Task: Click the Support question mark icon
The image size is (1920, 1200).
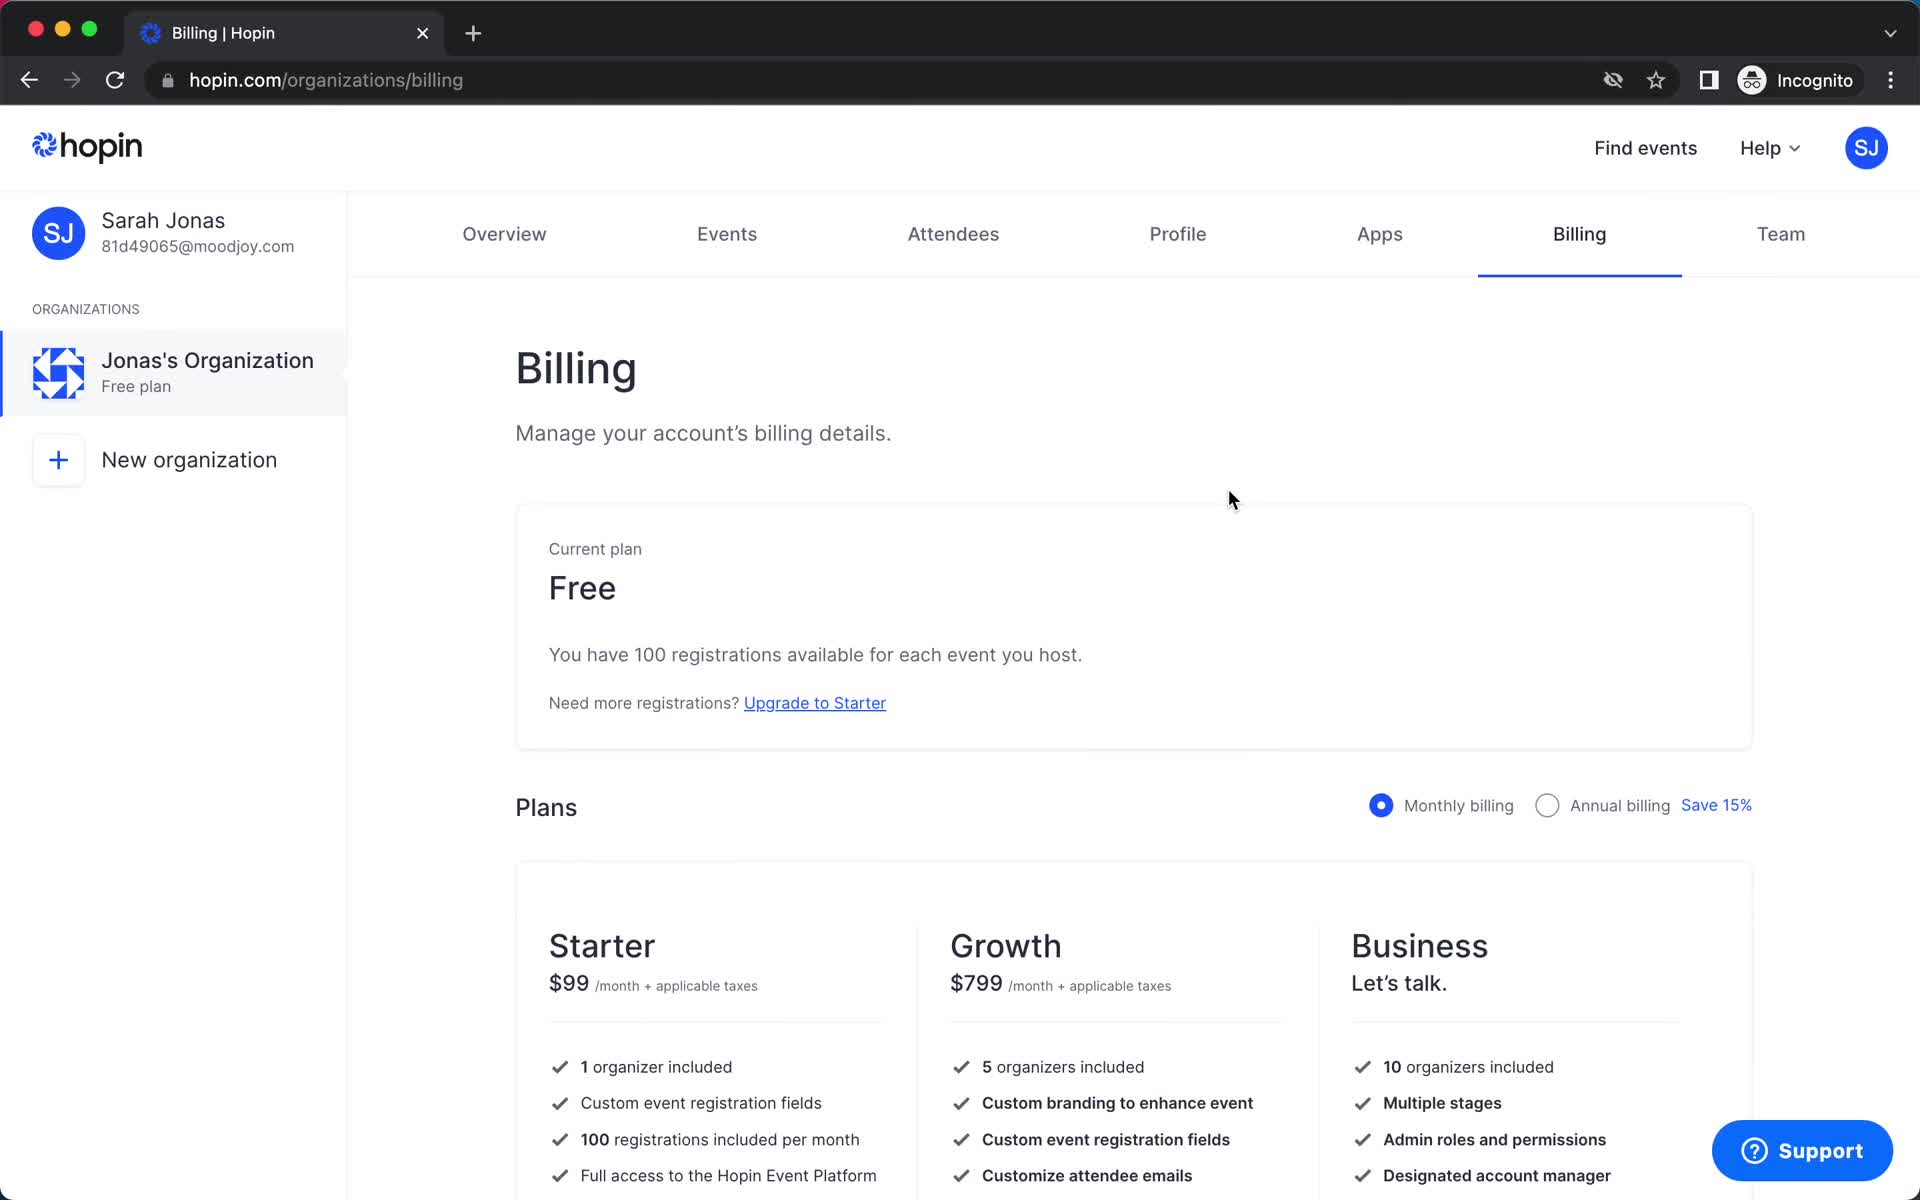Action: click(x=1754, y=1151)
